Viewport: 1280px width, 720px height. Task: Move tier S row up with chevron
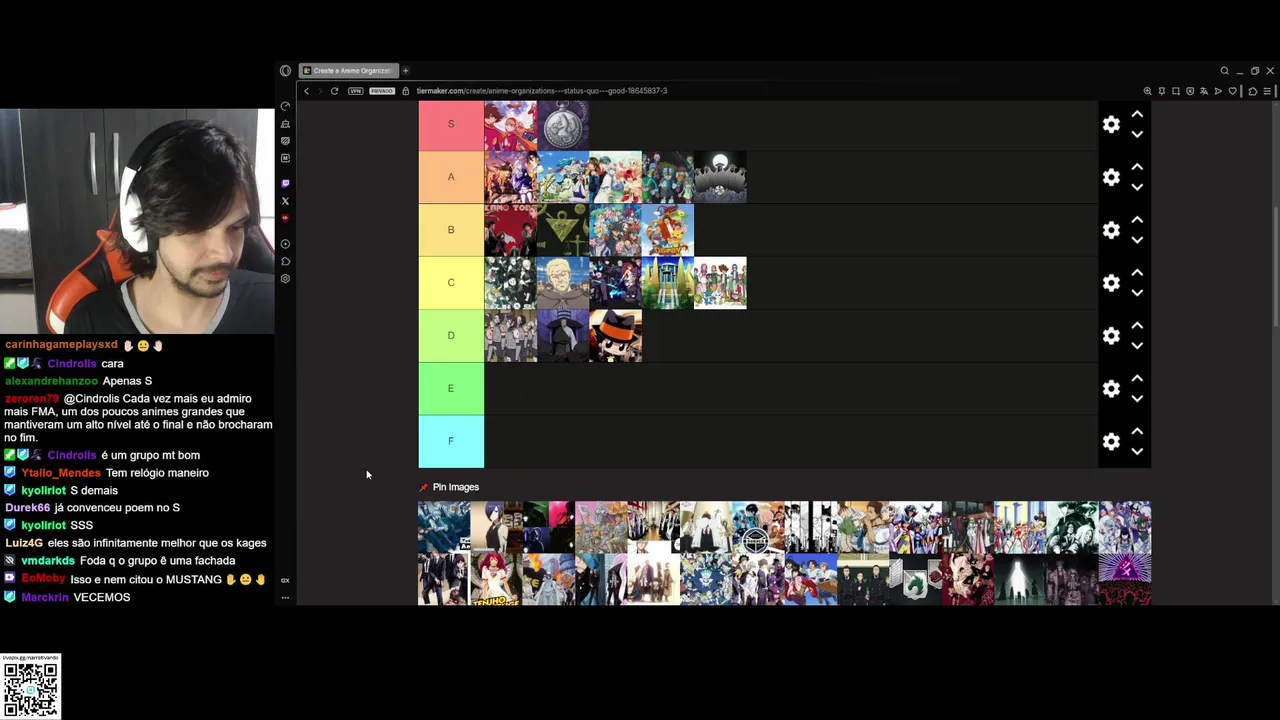coord(1137,114)
